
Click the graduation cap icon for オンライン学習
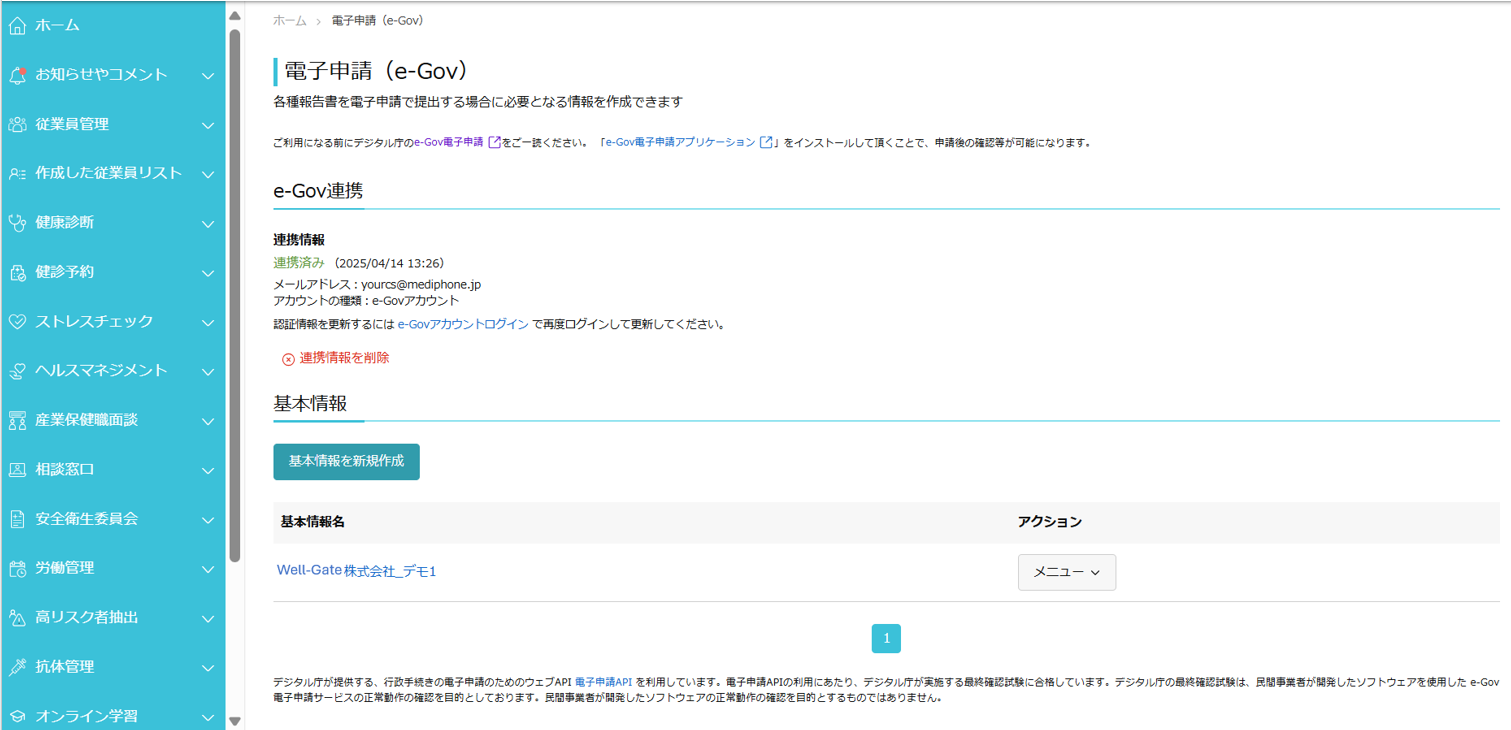click(17, 717)
